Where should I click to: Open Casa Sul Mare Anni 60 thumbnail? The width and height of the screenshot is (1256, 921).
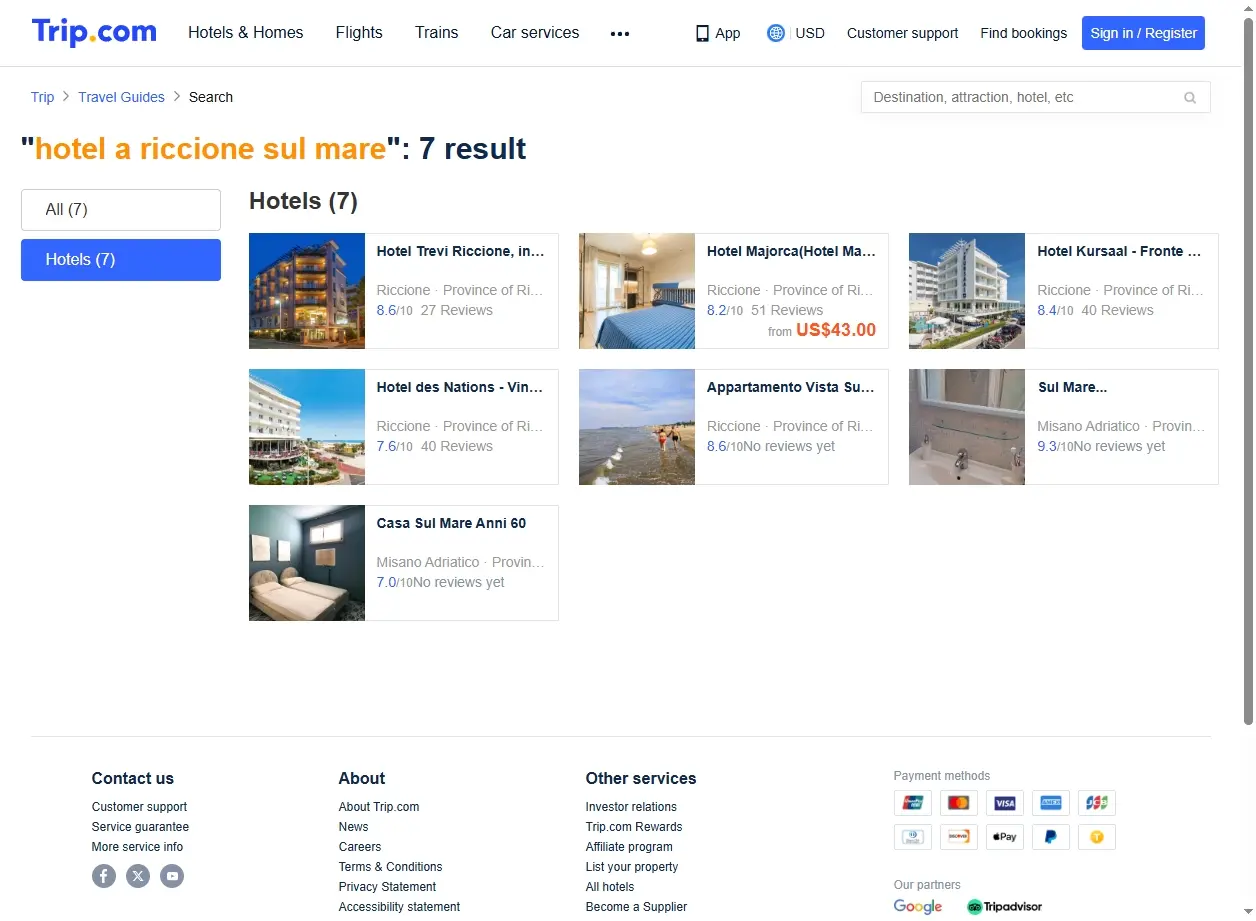pos(307,563)
